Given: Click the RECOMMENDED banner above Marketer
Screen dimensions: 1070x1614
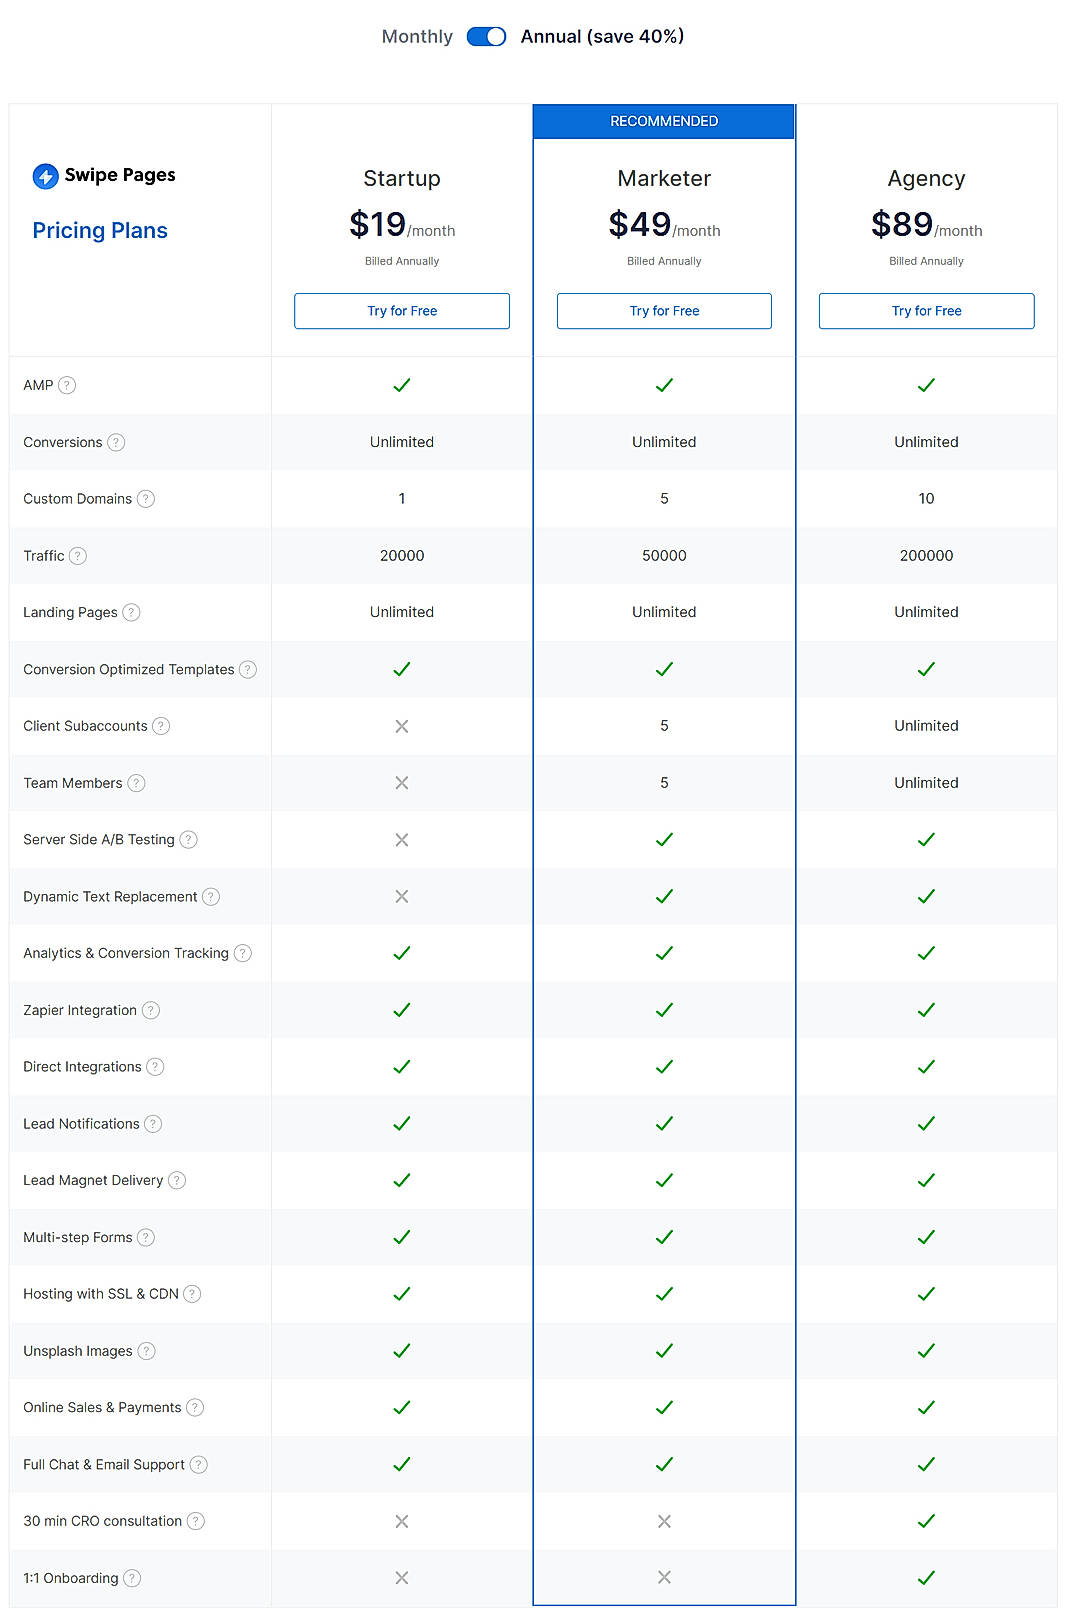Looking at the screenshot, I should point(663,120).
